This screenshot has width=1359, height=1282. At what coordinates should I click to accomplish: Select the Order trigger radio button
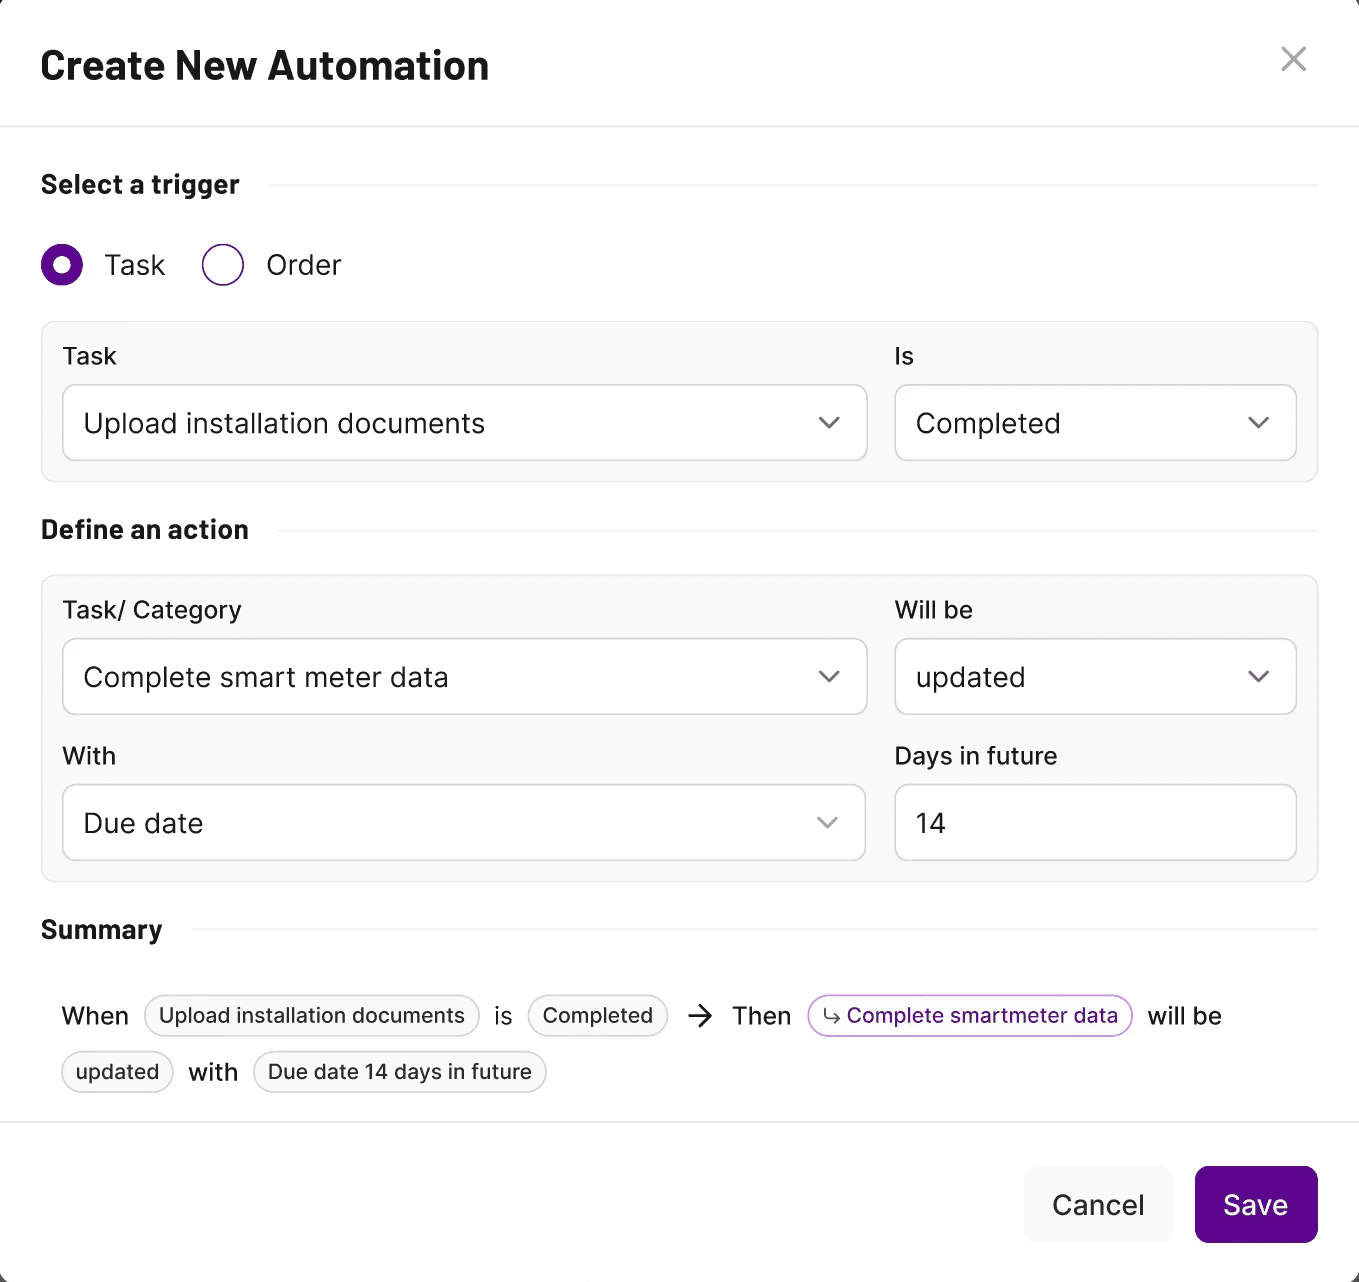click(x=223, y=265)
